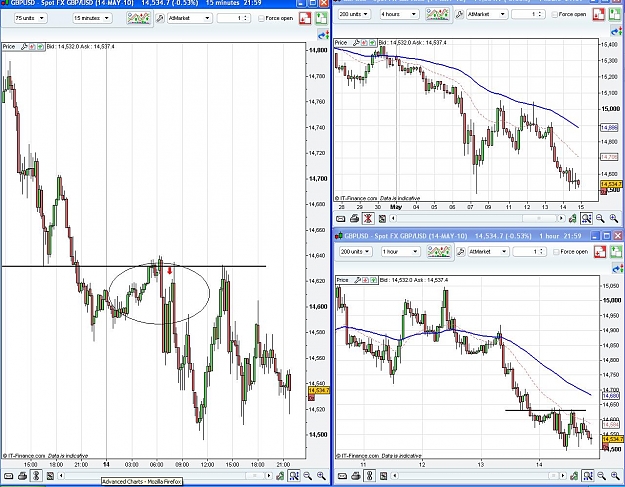
Task: Click red down arrow in 15 minutes Price panel
Action: tap(32, 47)
